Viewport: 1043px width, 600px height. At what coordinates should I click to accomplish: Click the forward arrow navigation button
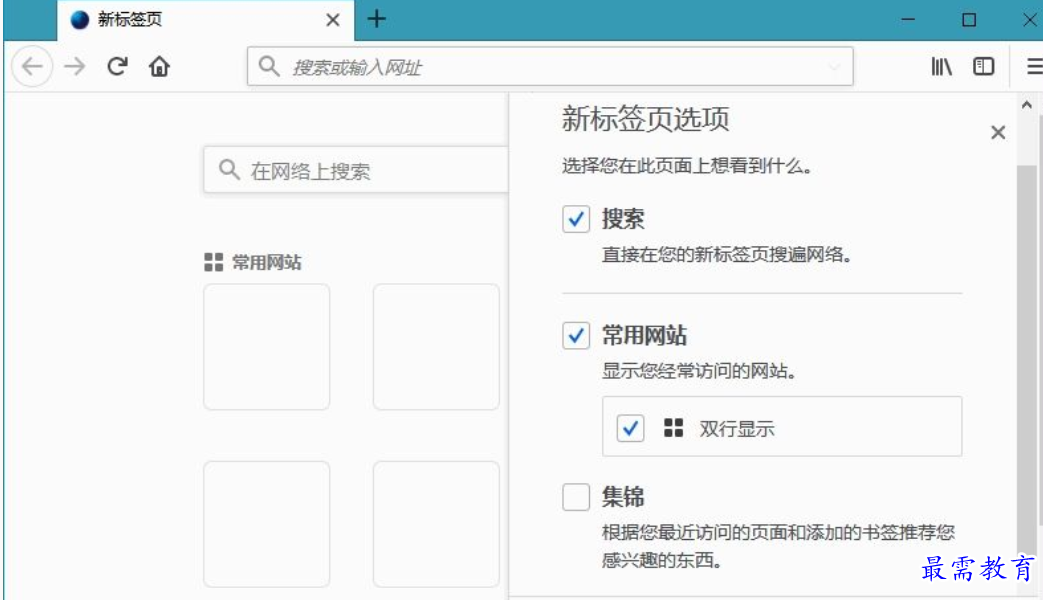tap(74, 66)
